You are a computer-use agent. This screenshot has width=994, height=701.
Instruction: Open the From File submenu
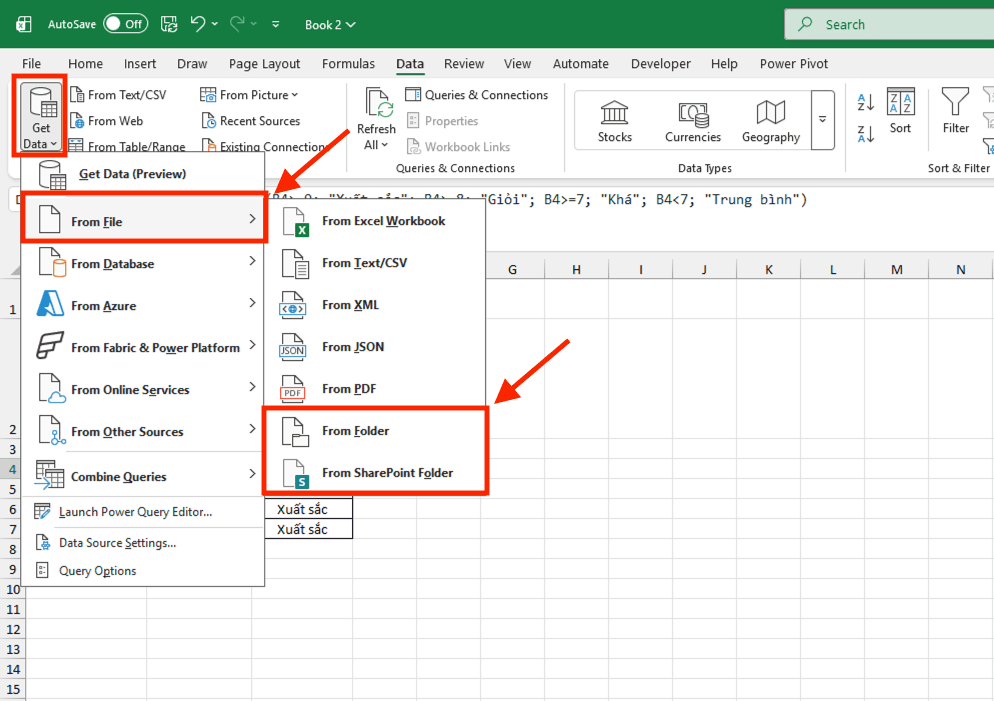click(x=144, y=221)
